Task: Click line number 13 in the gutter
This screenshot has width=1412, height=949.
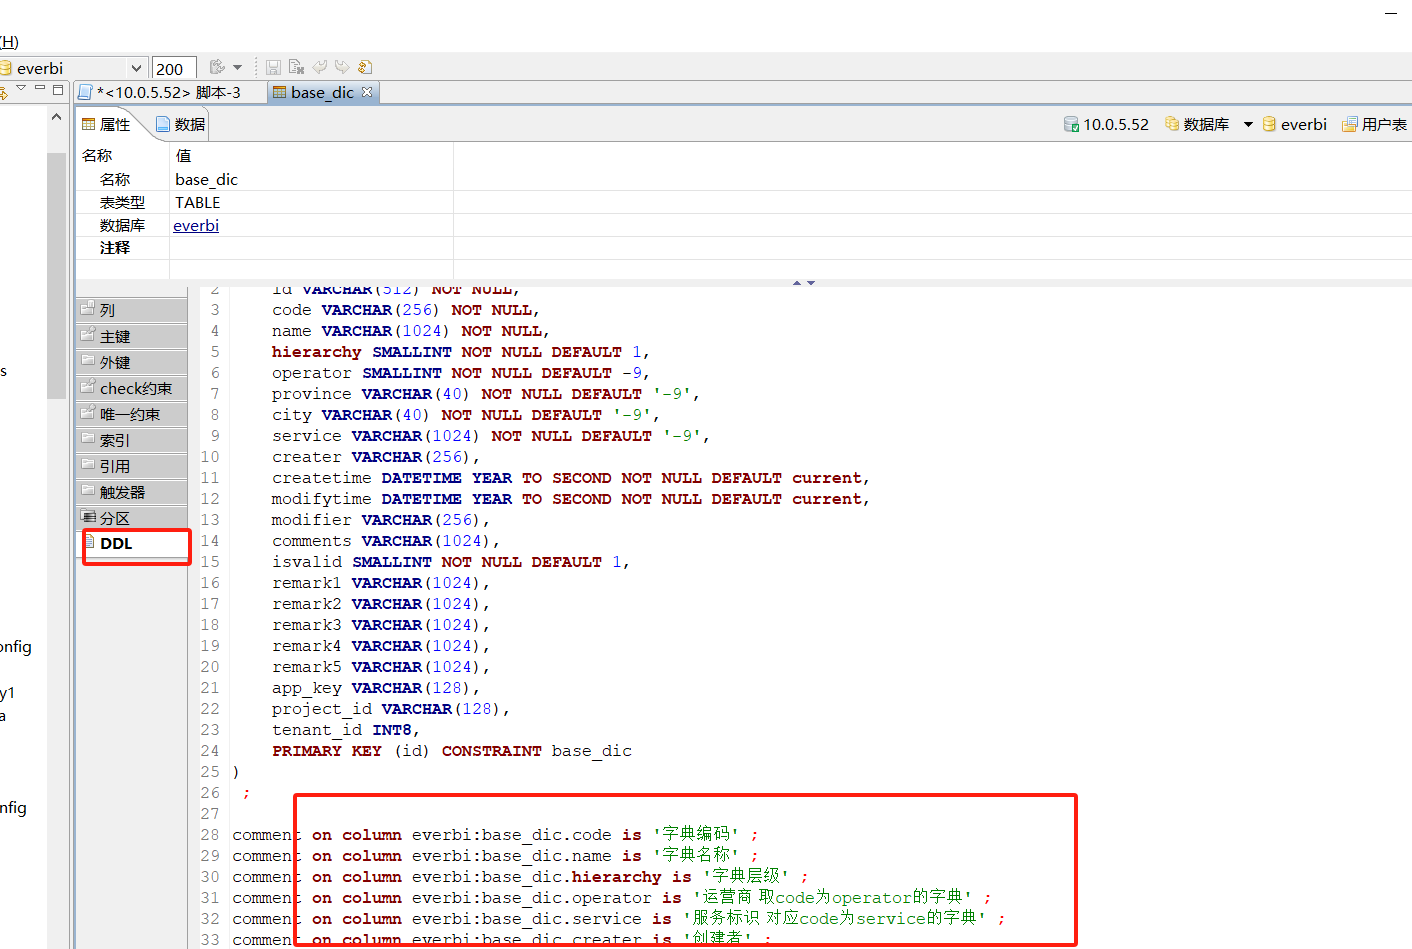Action: pos(210,520)
